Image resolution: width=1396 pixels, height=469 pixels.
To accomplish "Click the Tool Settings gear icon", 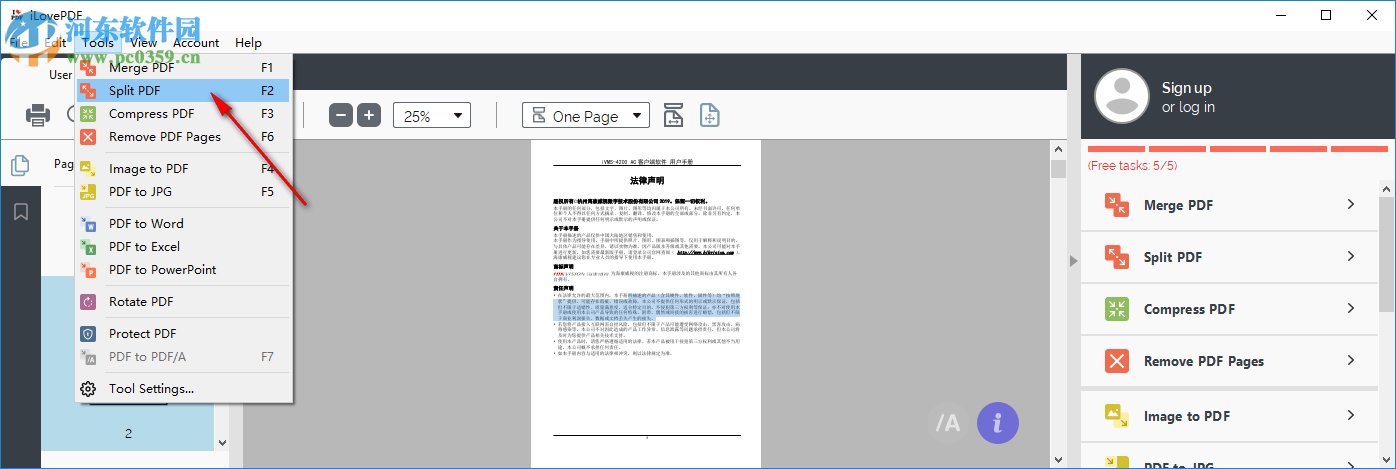I will pos(88,389).
